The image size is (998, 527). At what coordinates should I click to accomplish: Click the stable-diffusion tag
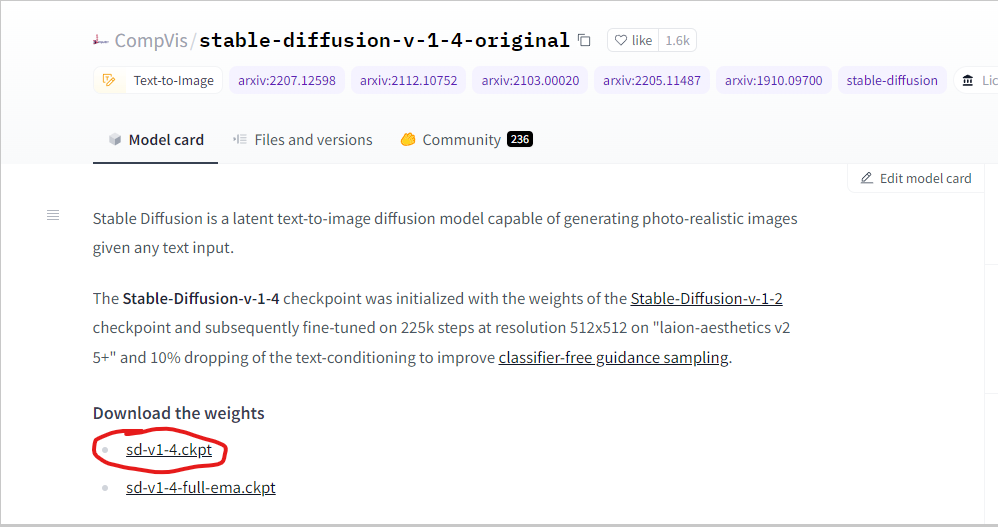[892, 80]
